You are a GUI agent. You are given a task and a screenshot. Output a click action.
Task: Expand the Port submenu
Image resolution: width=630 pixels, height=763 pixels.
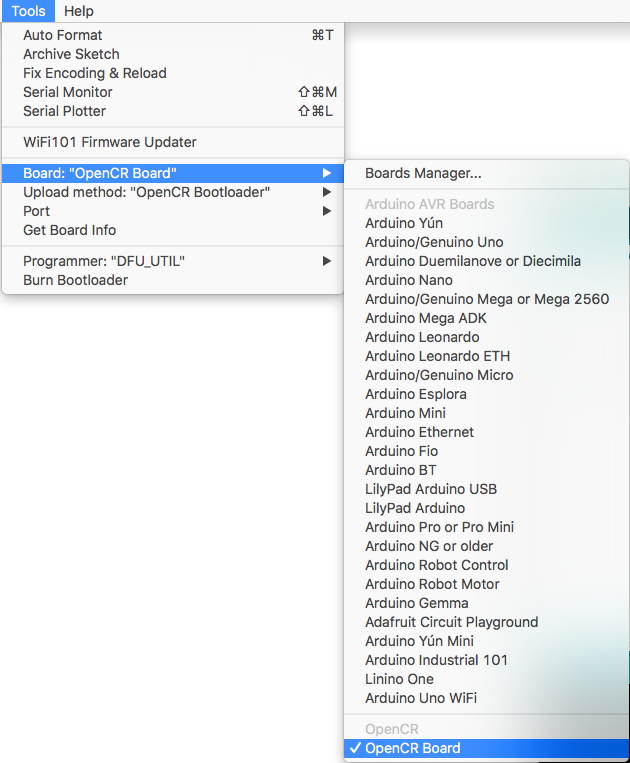(173, 211)
